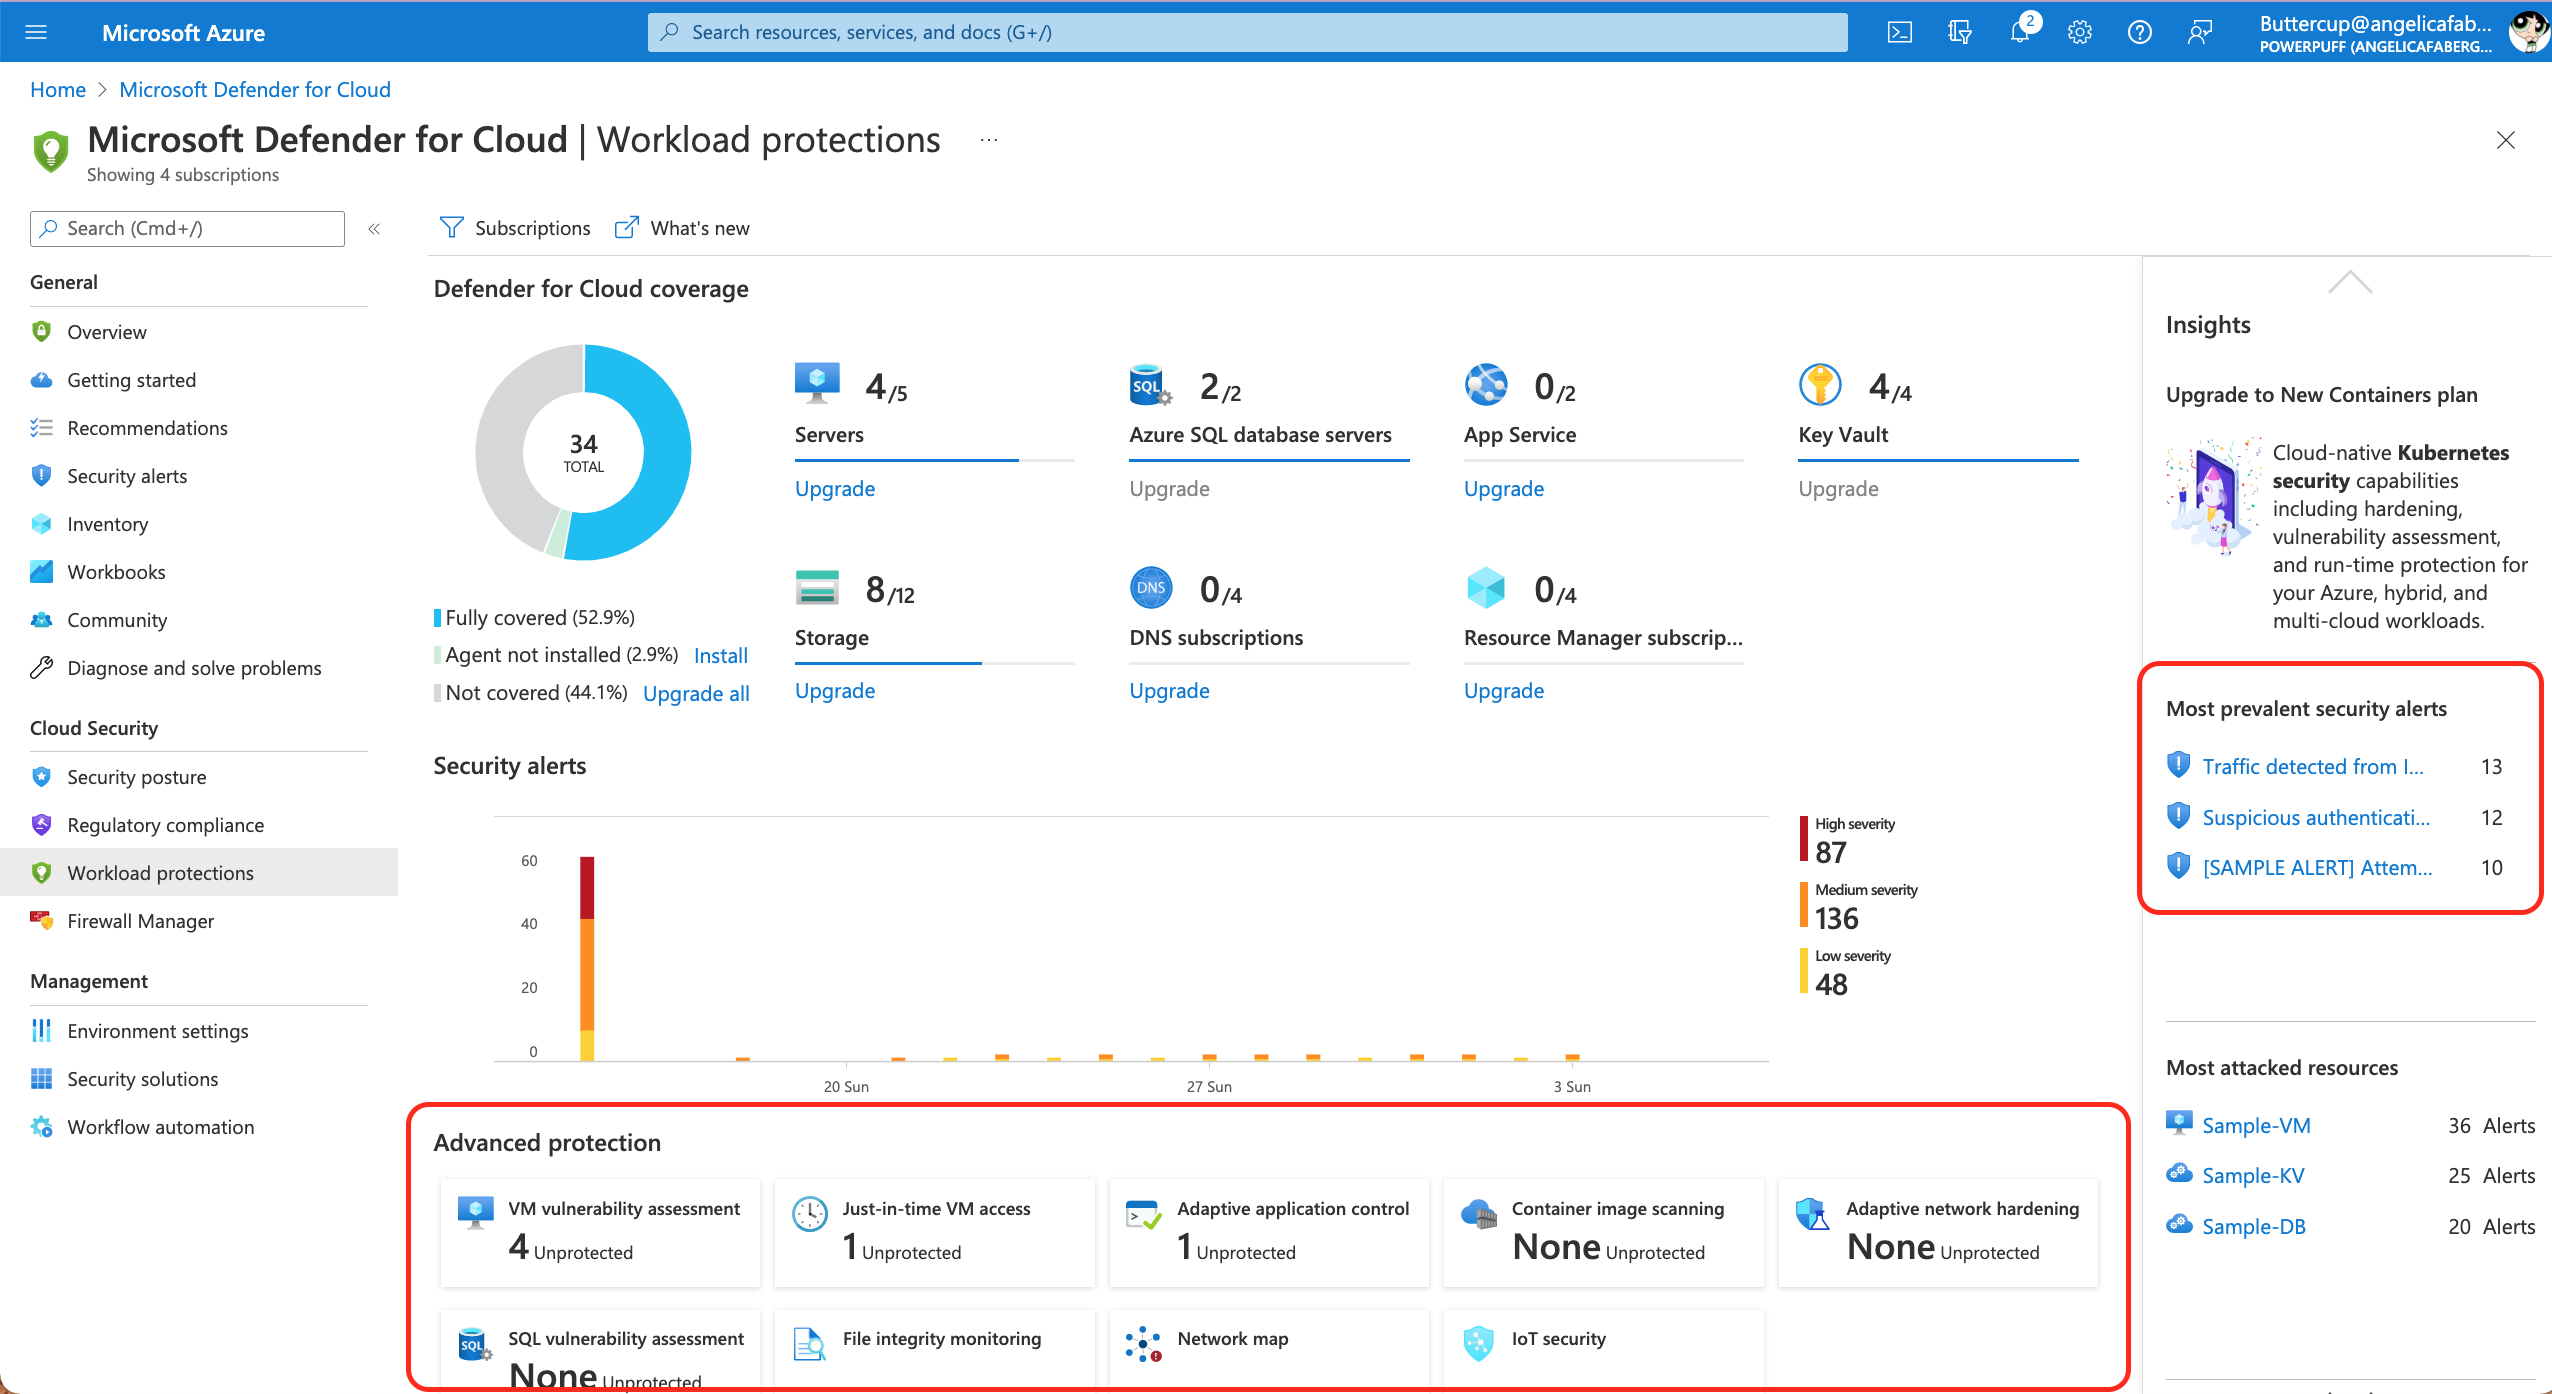Image resolution: width=2552 pixels, height=1394 pixels.
Task: Click Upgrade all link
Action: coord(695,693)
